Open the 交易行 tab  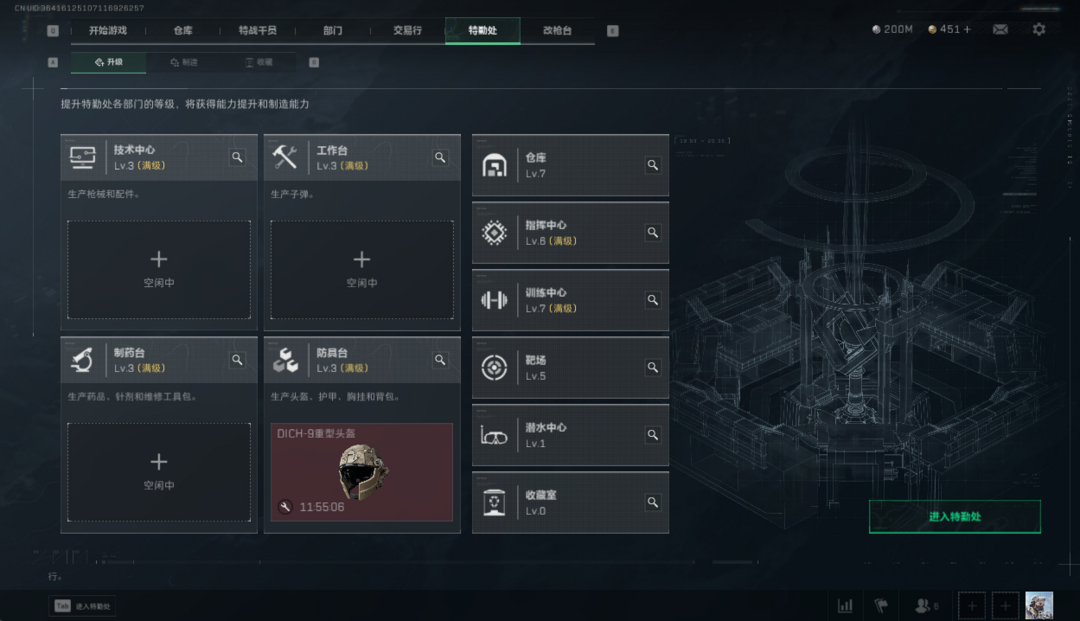(408, 30)
